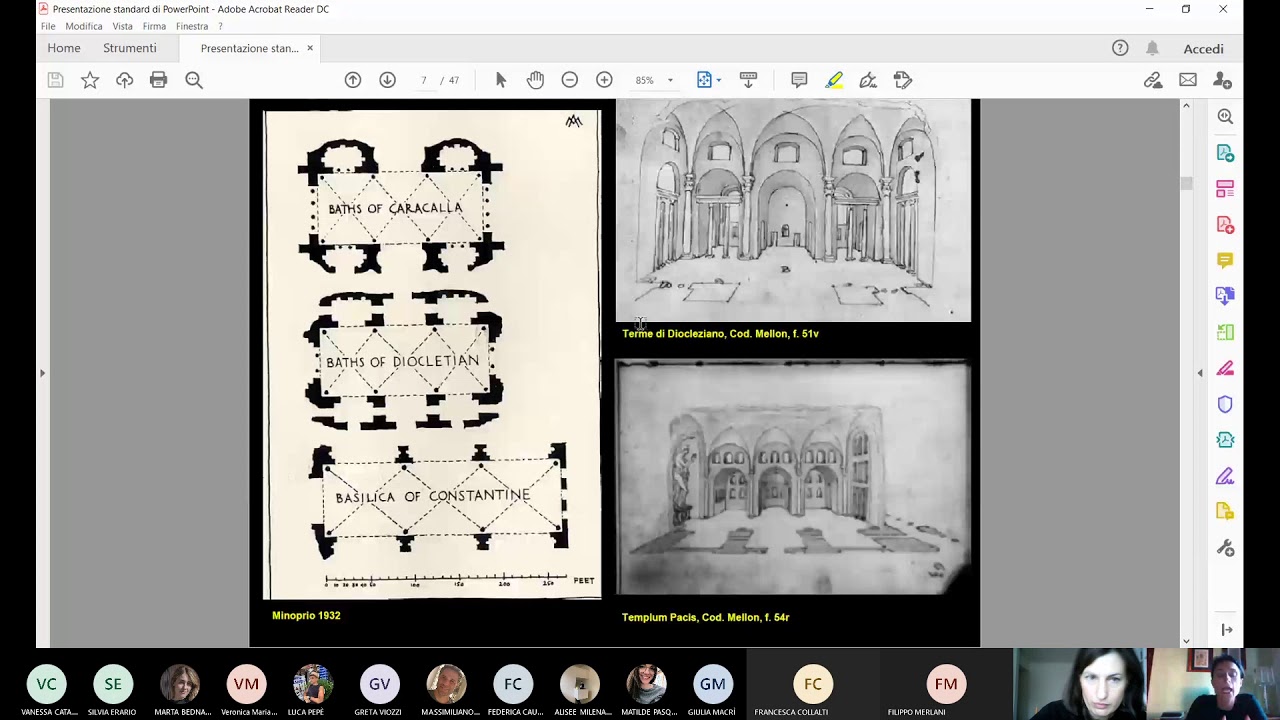Viewport: 1280px width, 720px height.
Task: Switch to the Home tab
Action: point(64,48)
